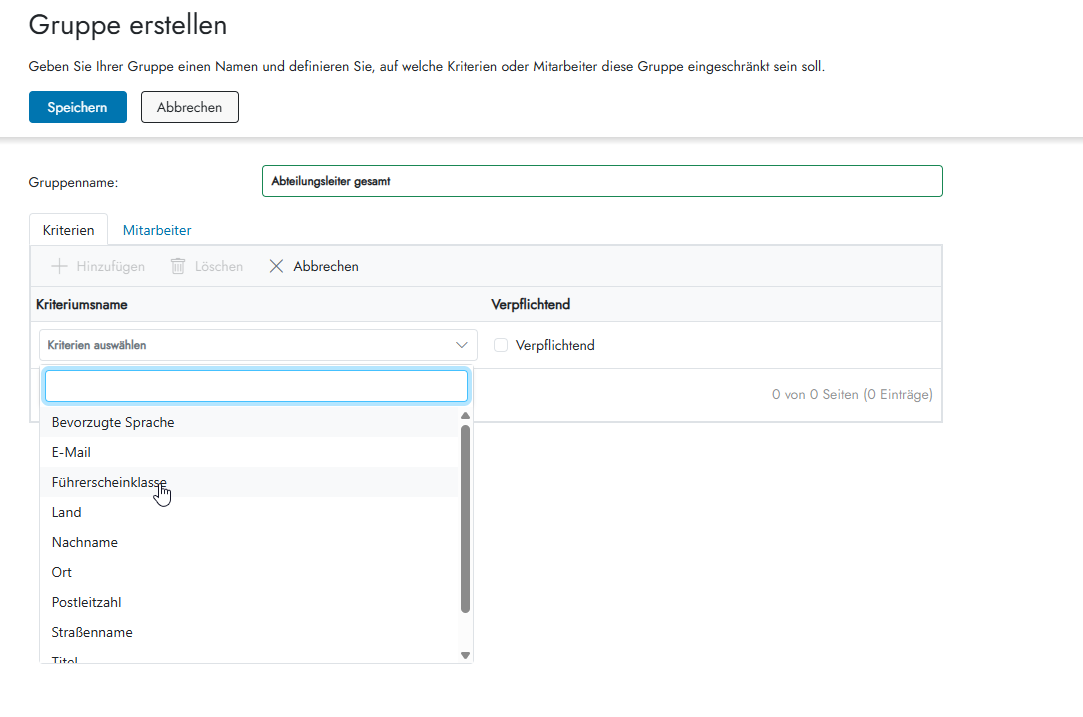The image size is (1083, 717).
Task: Click the dropdown list scrollbar thumb
Action: pos(465,518)
